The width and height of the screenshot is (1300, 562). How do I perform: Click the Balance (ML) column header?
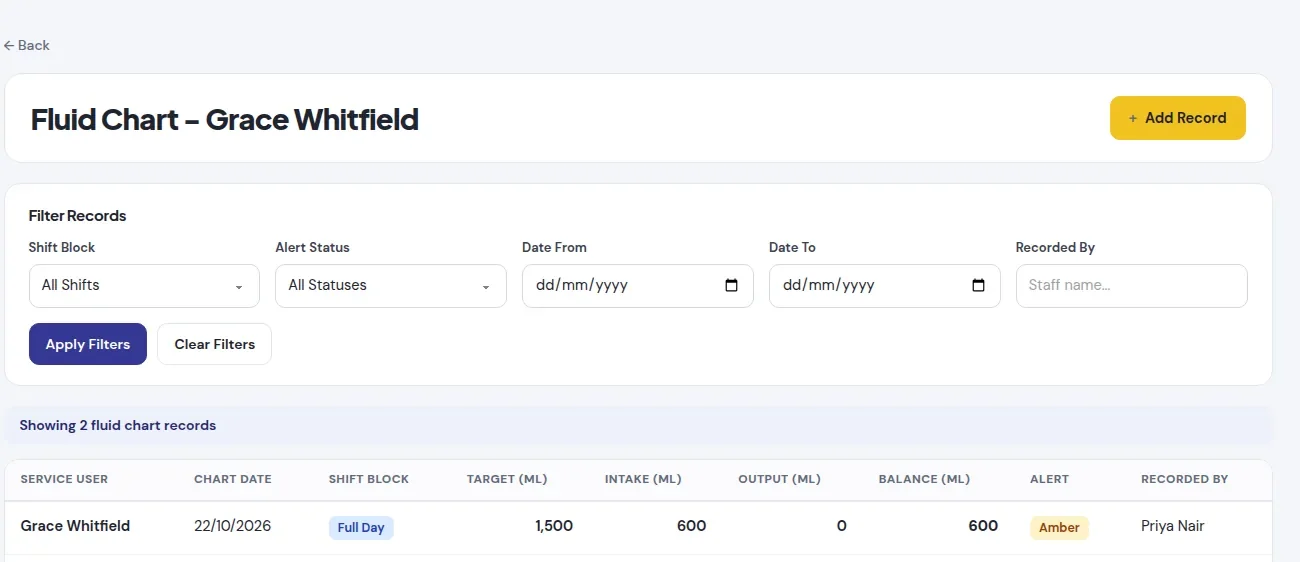coord(924,479)
